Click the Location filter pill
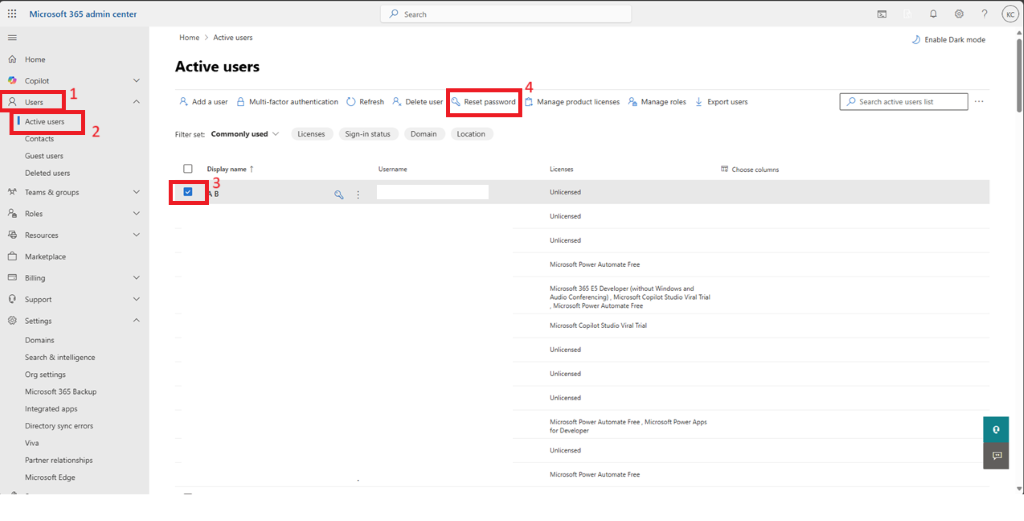The width and height of the screenshot is (1024, 521). click(x=472, y=134)
